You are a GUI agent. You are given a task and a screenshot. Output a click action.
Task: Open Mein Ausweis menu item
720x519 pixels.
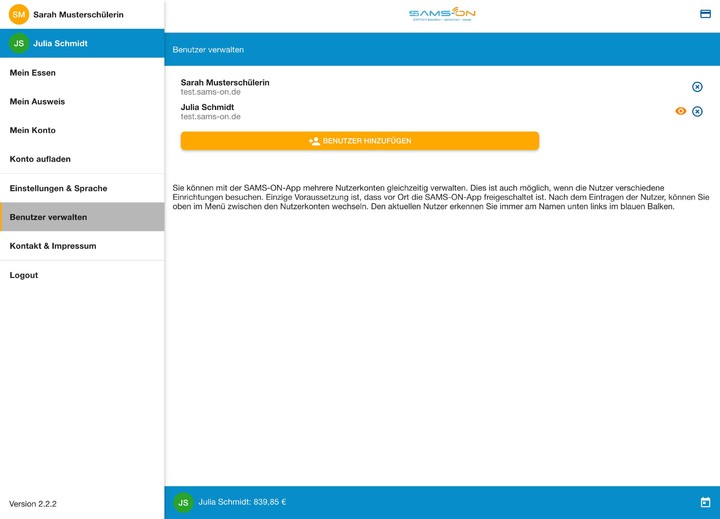pos(37,102)
